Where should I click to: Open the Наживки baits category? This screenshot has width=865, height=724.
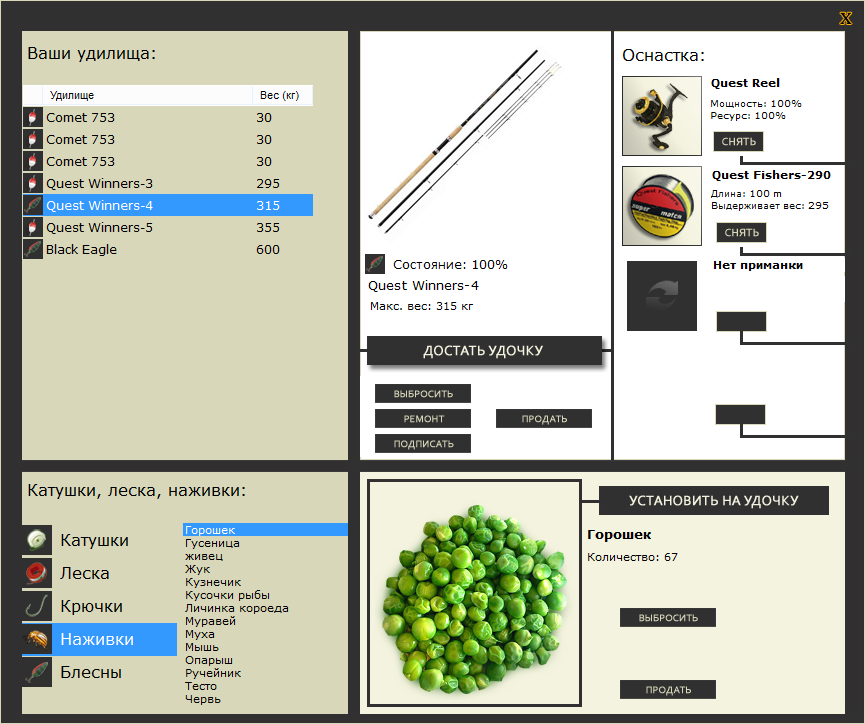coord(99,639)
